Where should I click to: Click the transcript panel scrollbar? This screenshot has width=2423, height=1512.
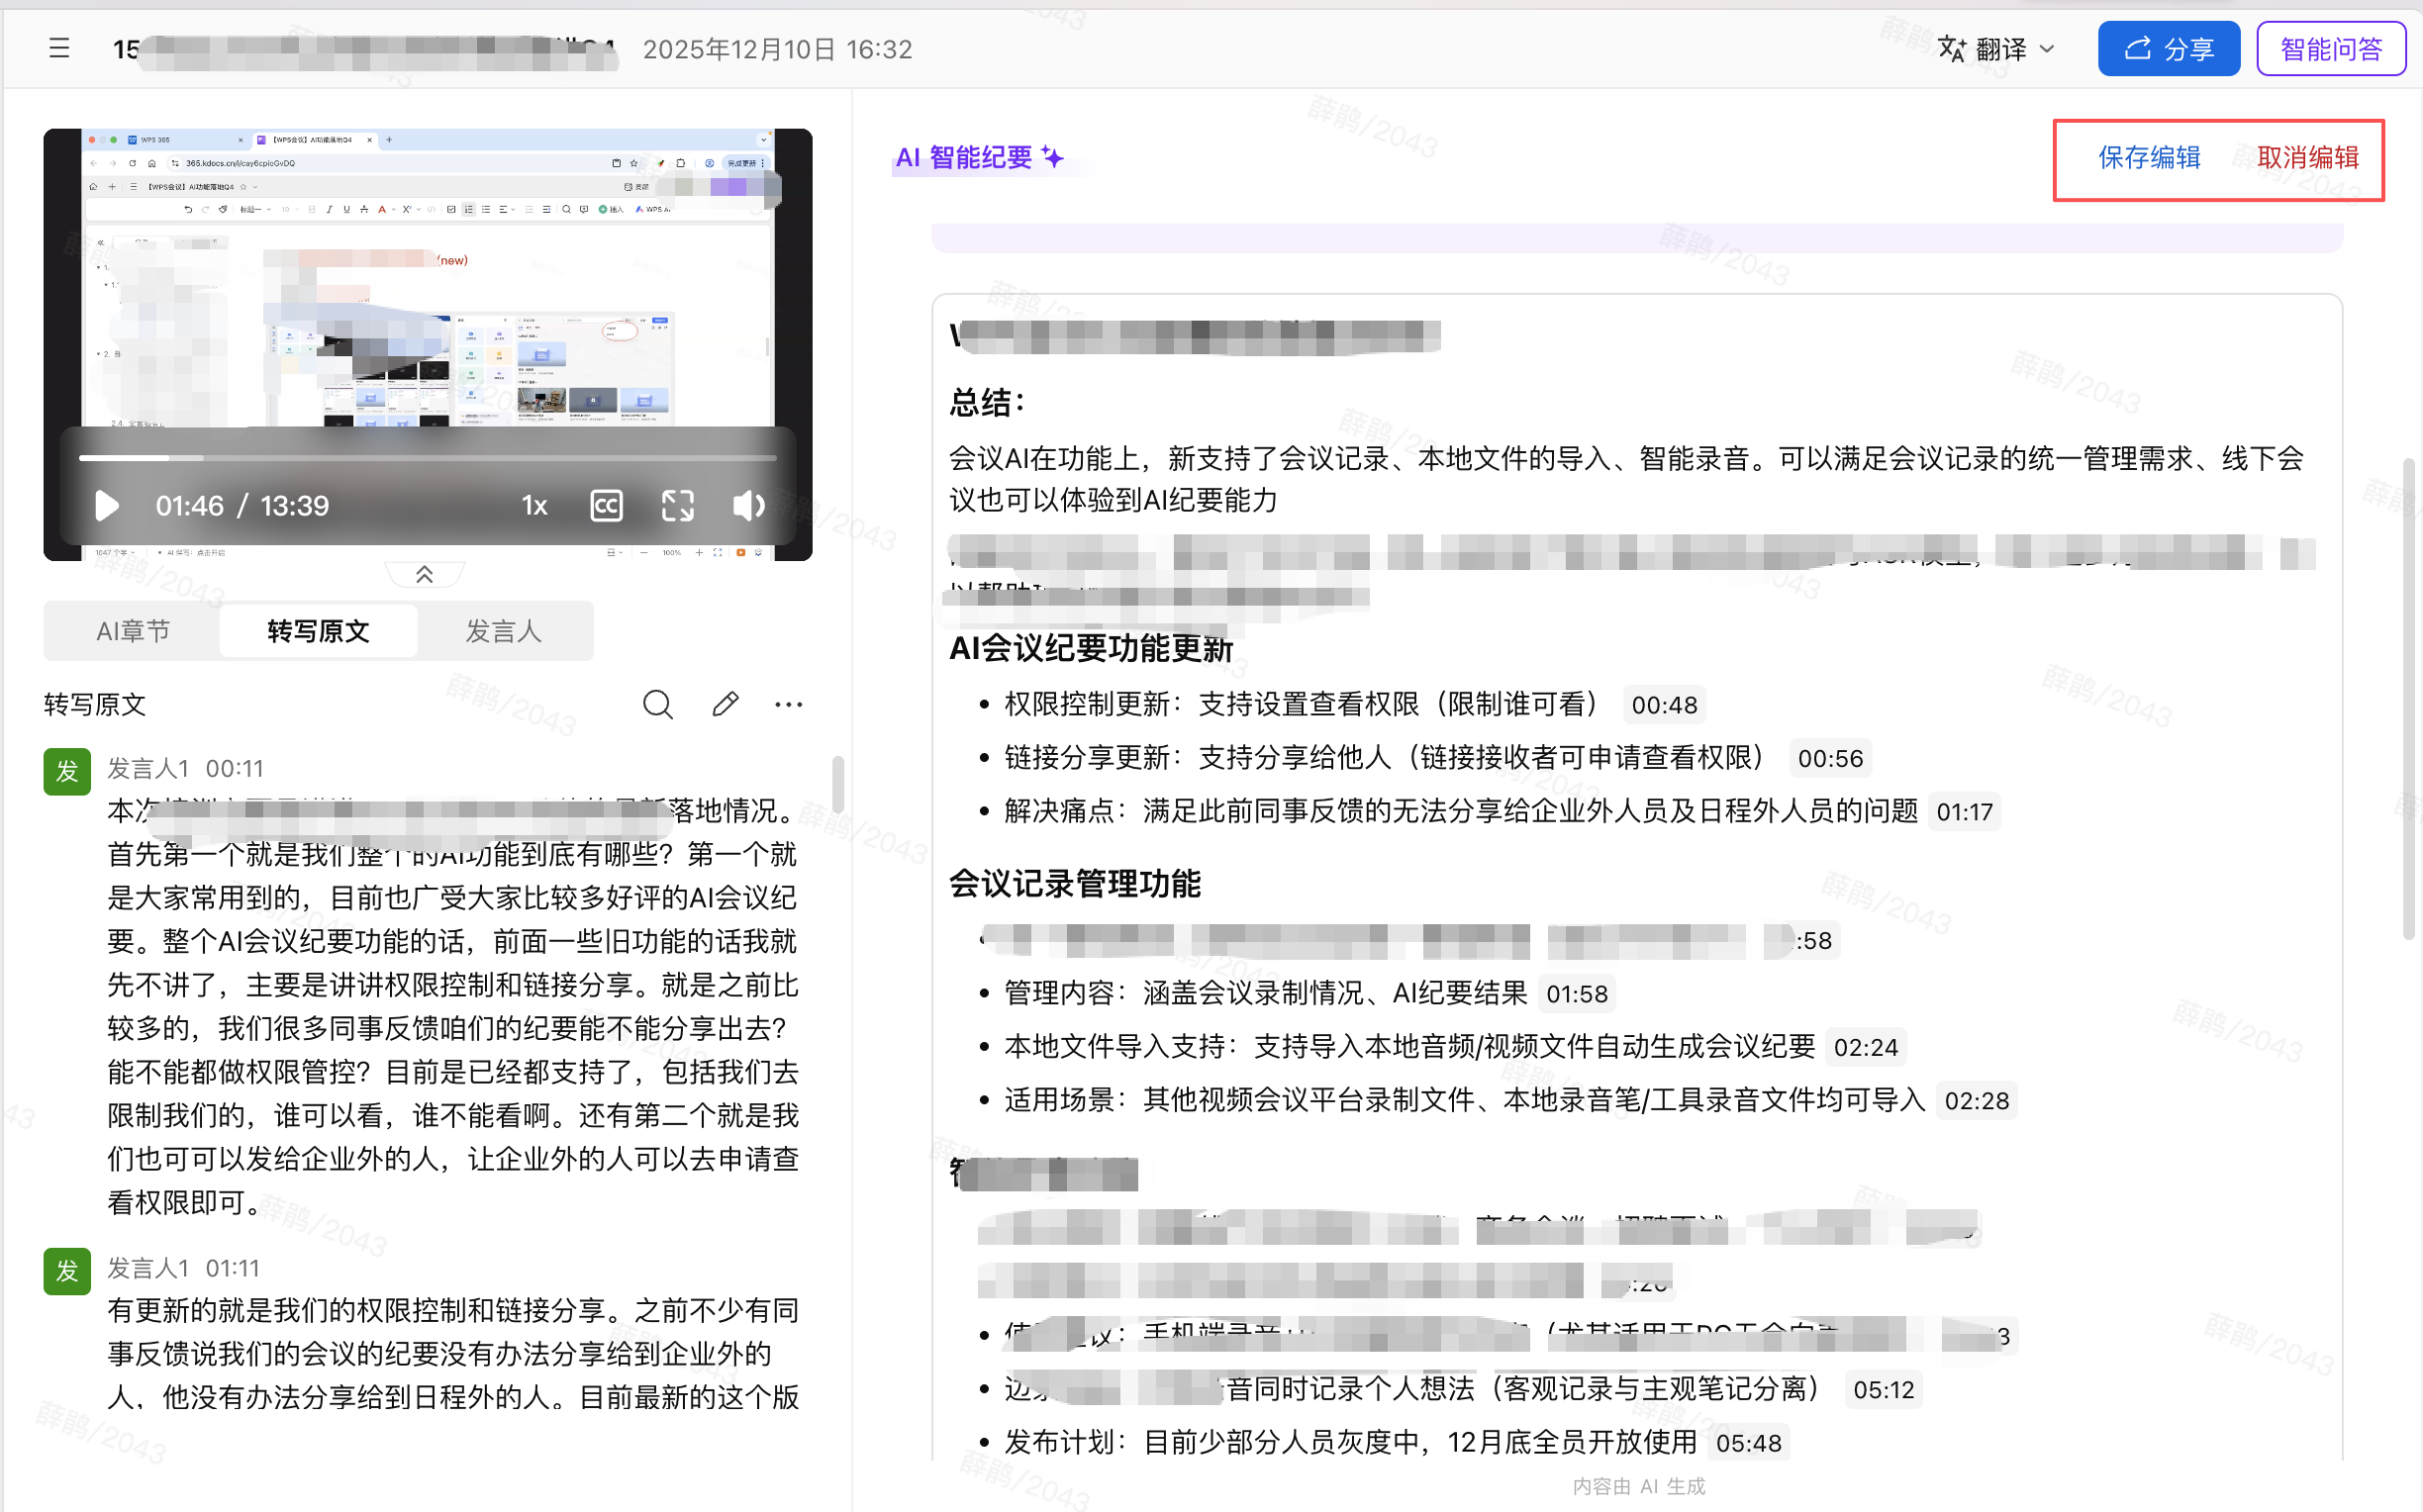[838, 784]
